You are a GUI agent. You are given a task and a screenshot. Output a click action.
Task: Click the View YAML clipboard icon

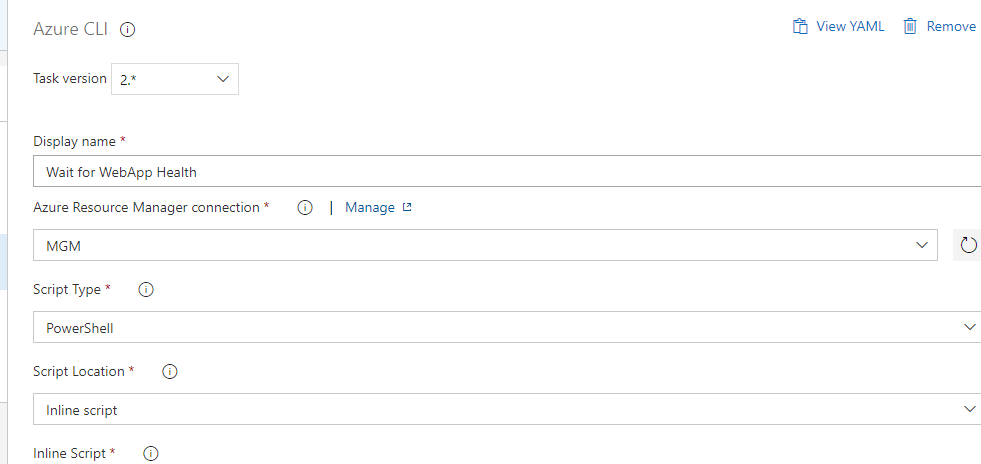click(800, 26)
